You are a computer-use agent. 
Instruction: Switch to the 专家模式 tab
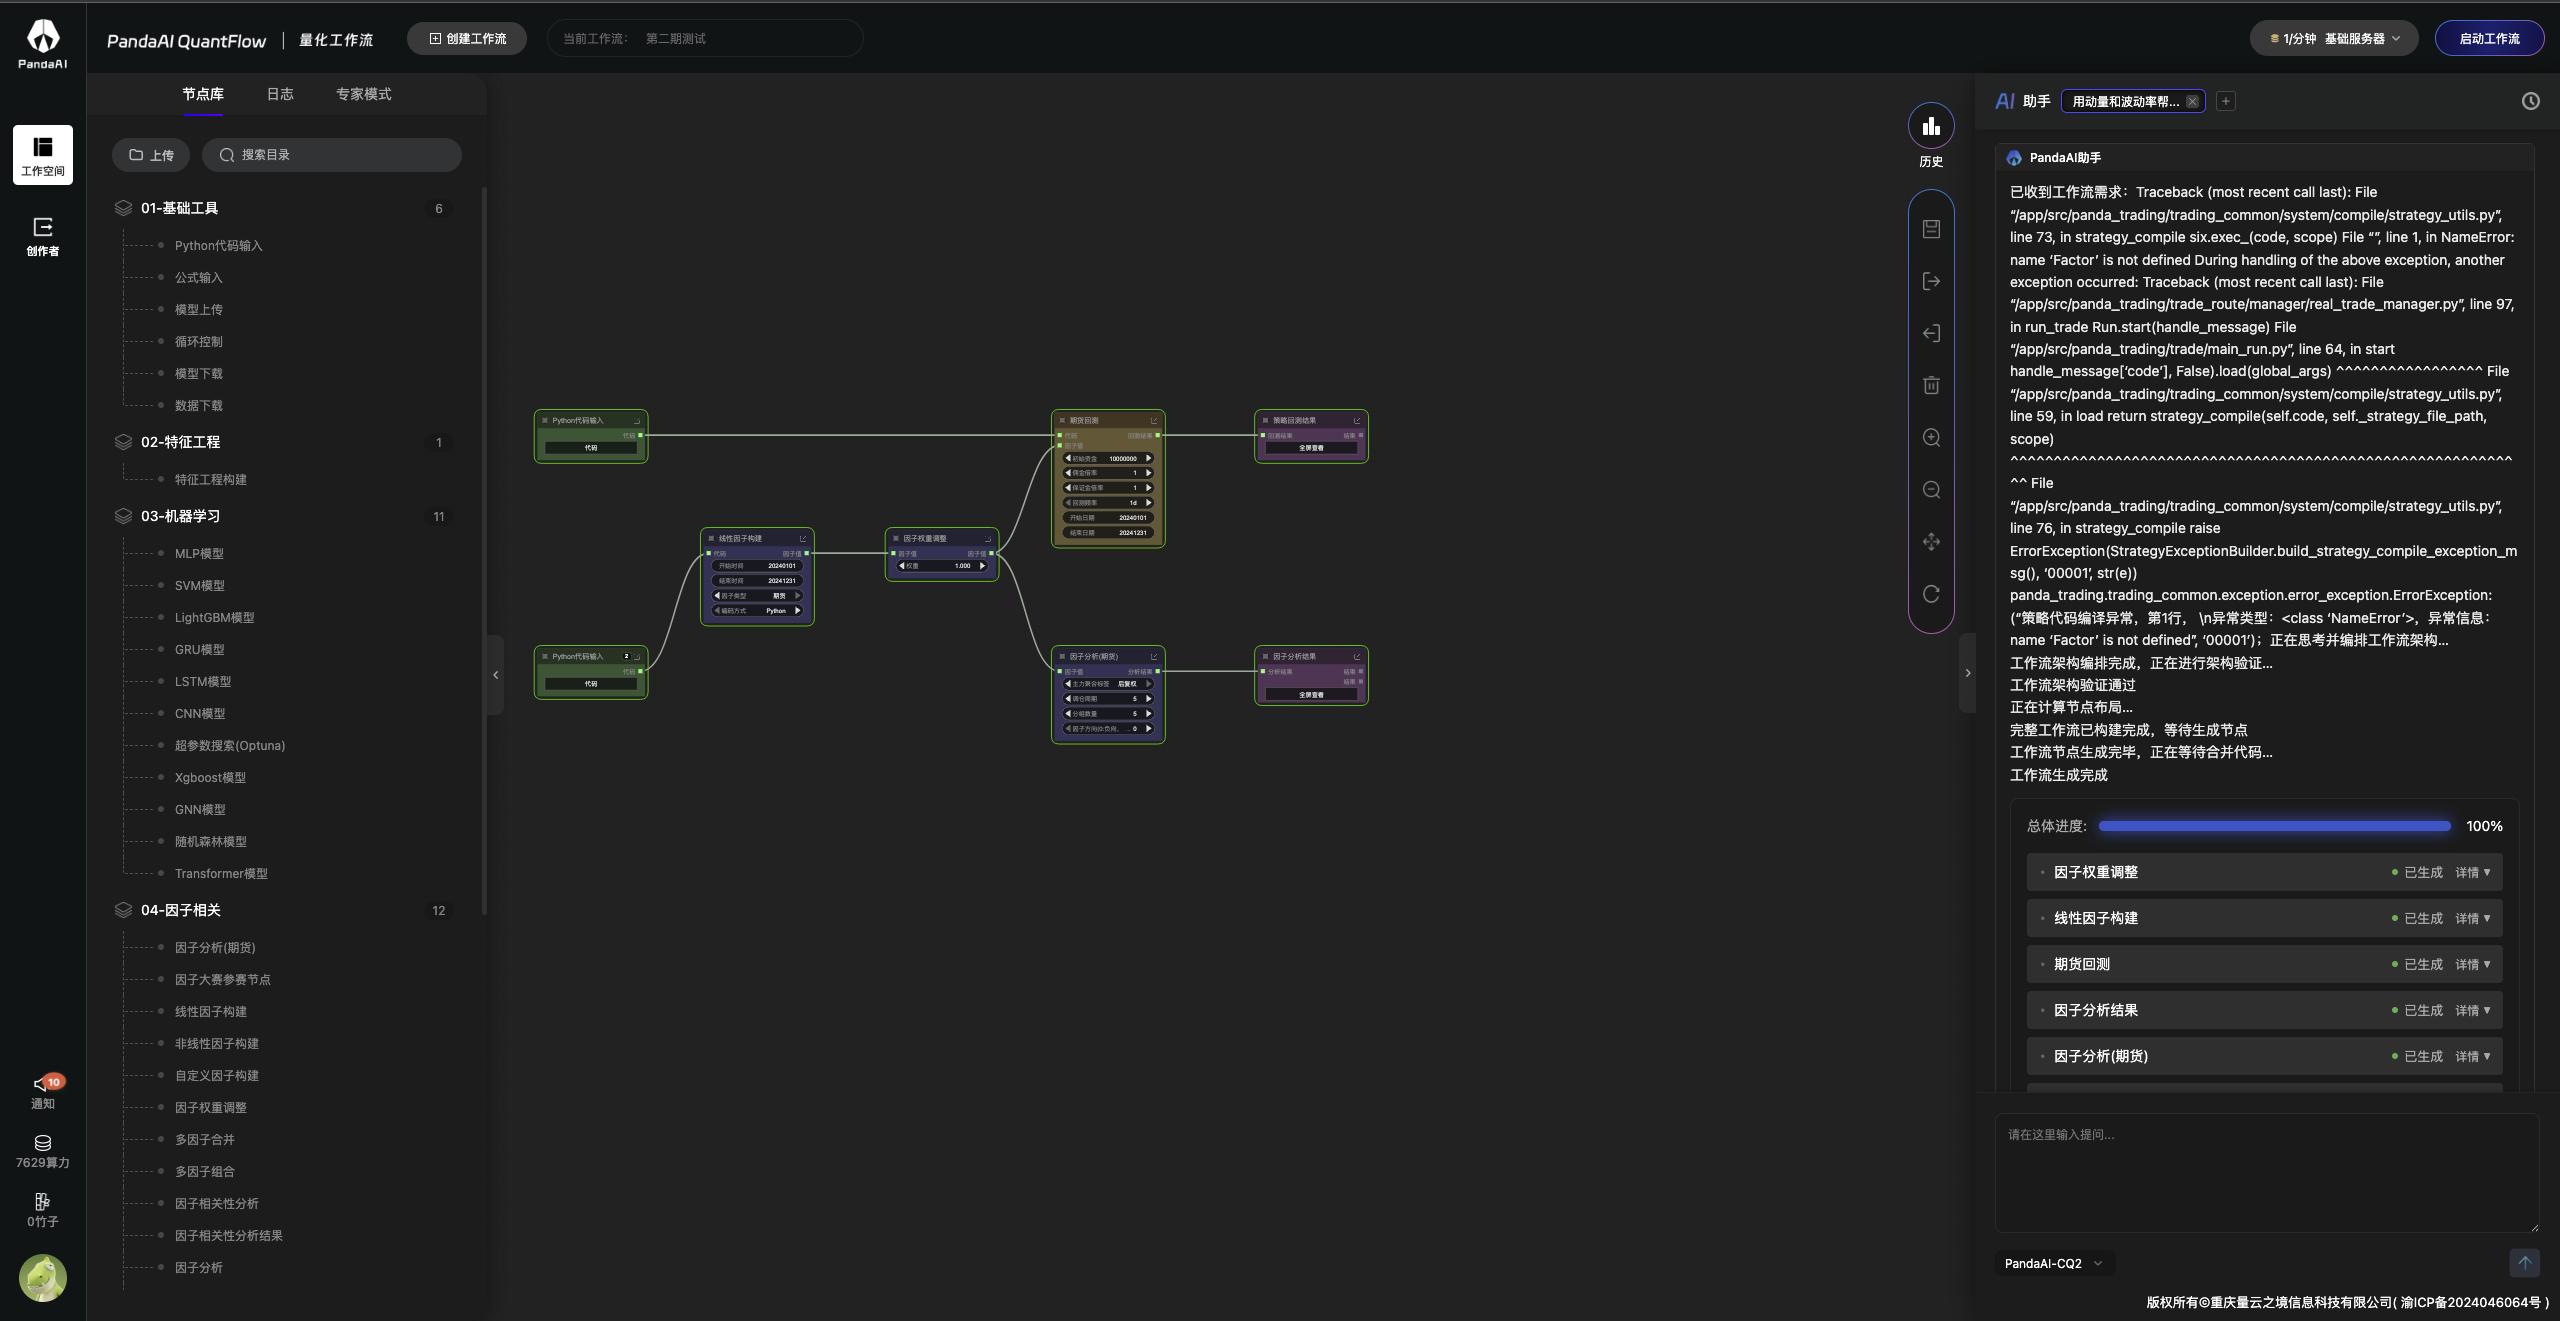[x=364, y=94]
